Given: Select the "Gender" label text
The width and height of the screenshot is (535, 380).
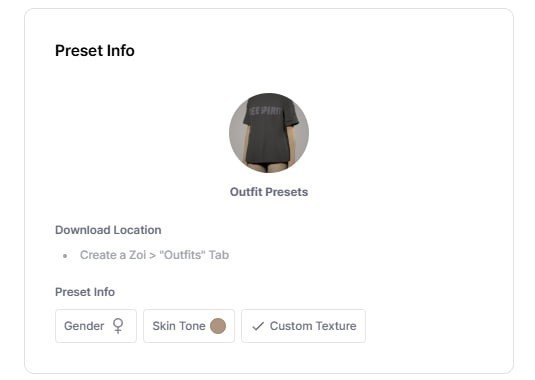Looking at the screenshot, I should [84, 326].
